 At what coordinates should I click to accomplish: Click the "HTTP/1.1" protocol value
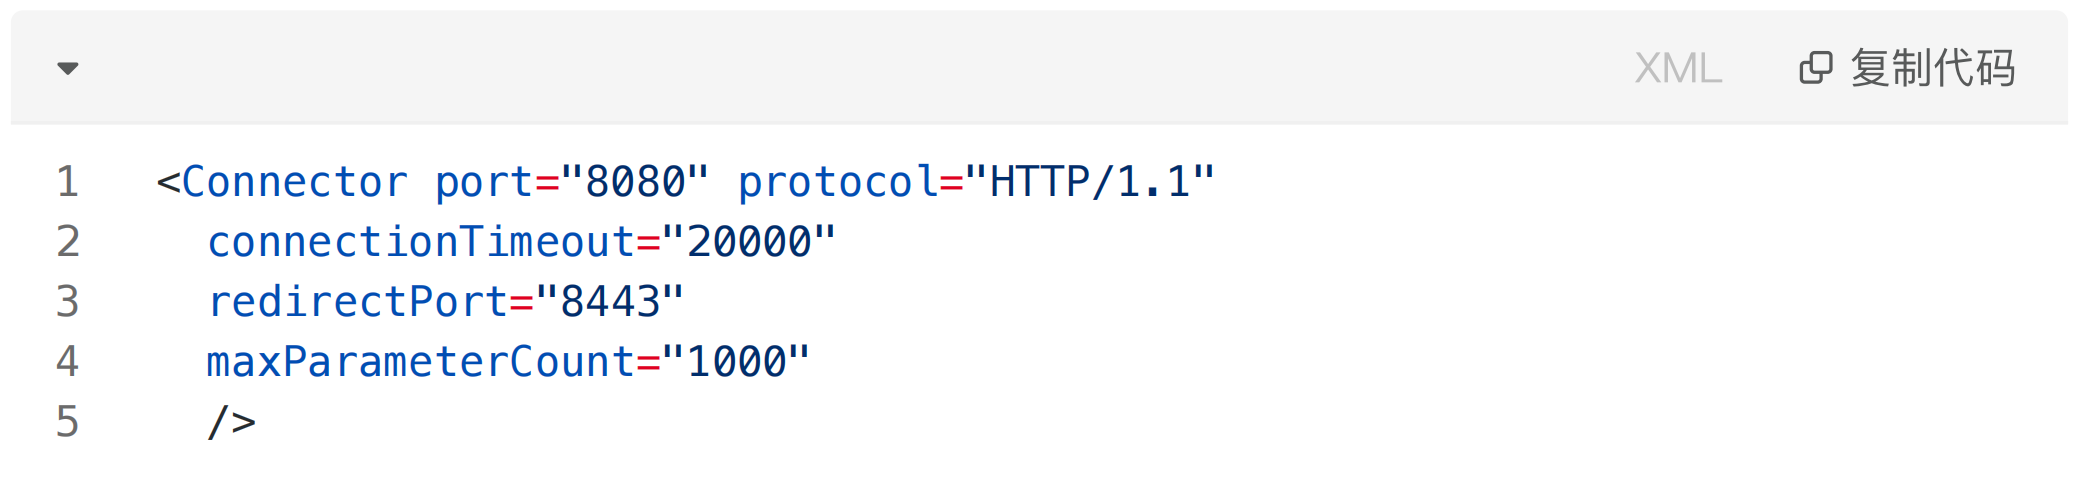1090,182
